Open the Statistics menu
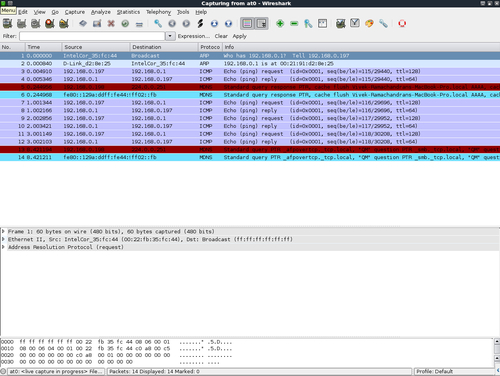This screenshot has height=376, width=500. click(128, 12)
